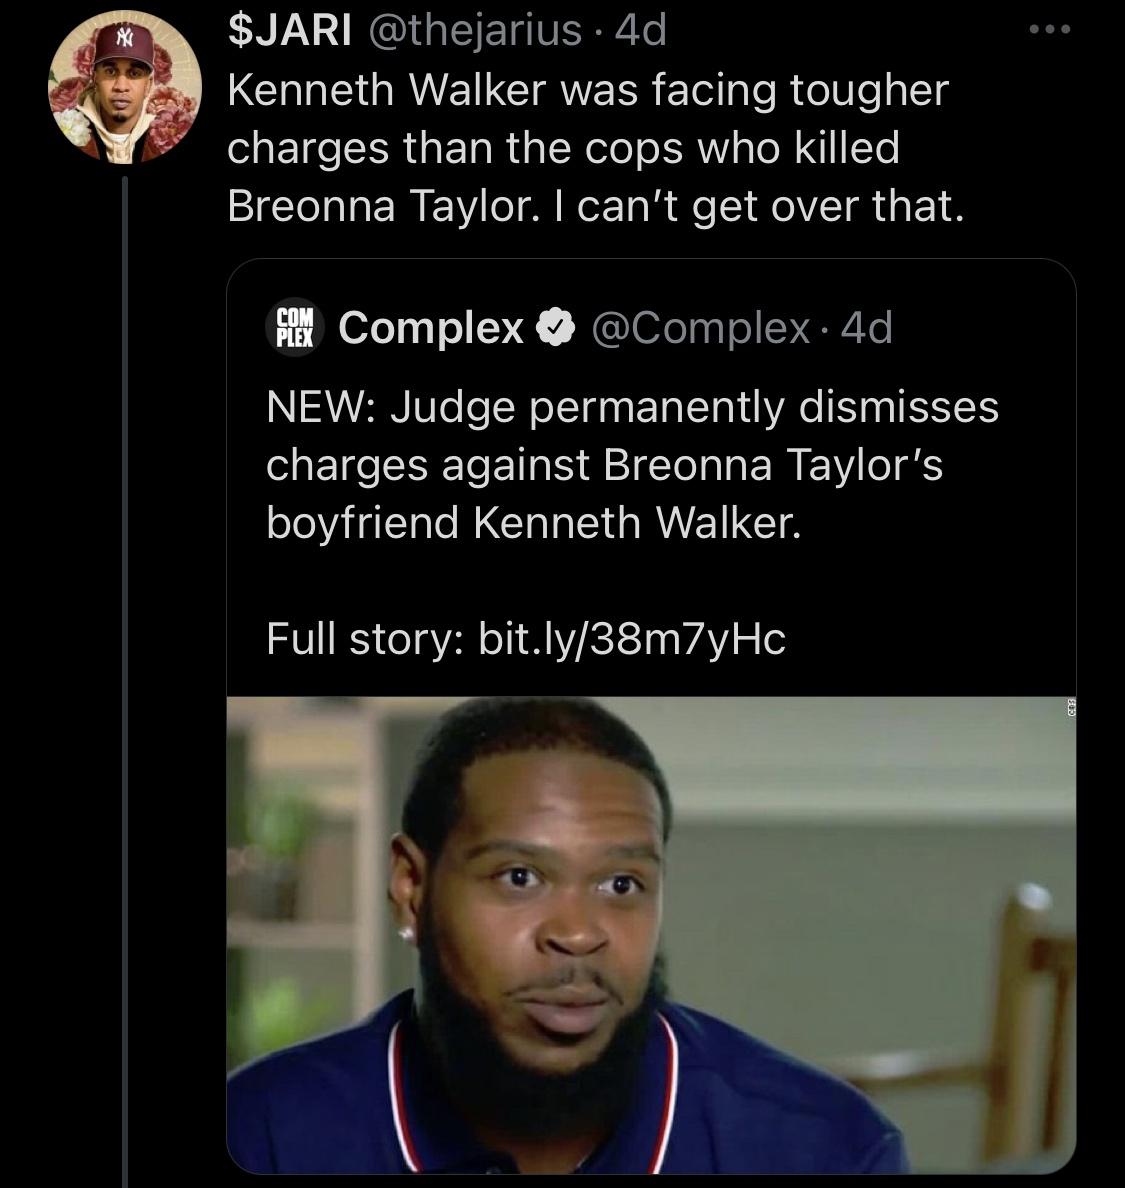Tap the vertical thread line below the avatar
The width and height of the screenshot is (1125, 1188).
[125, 680]
